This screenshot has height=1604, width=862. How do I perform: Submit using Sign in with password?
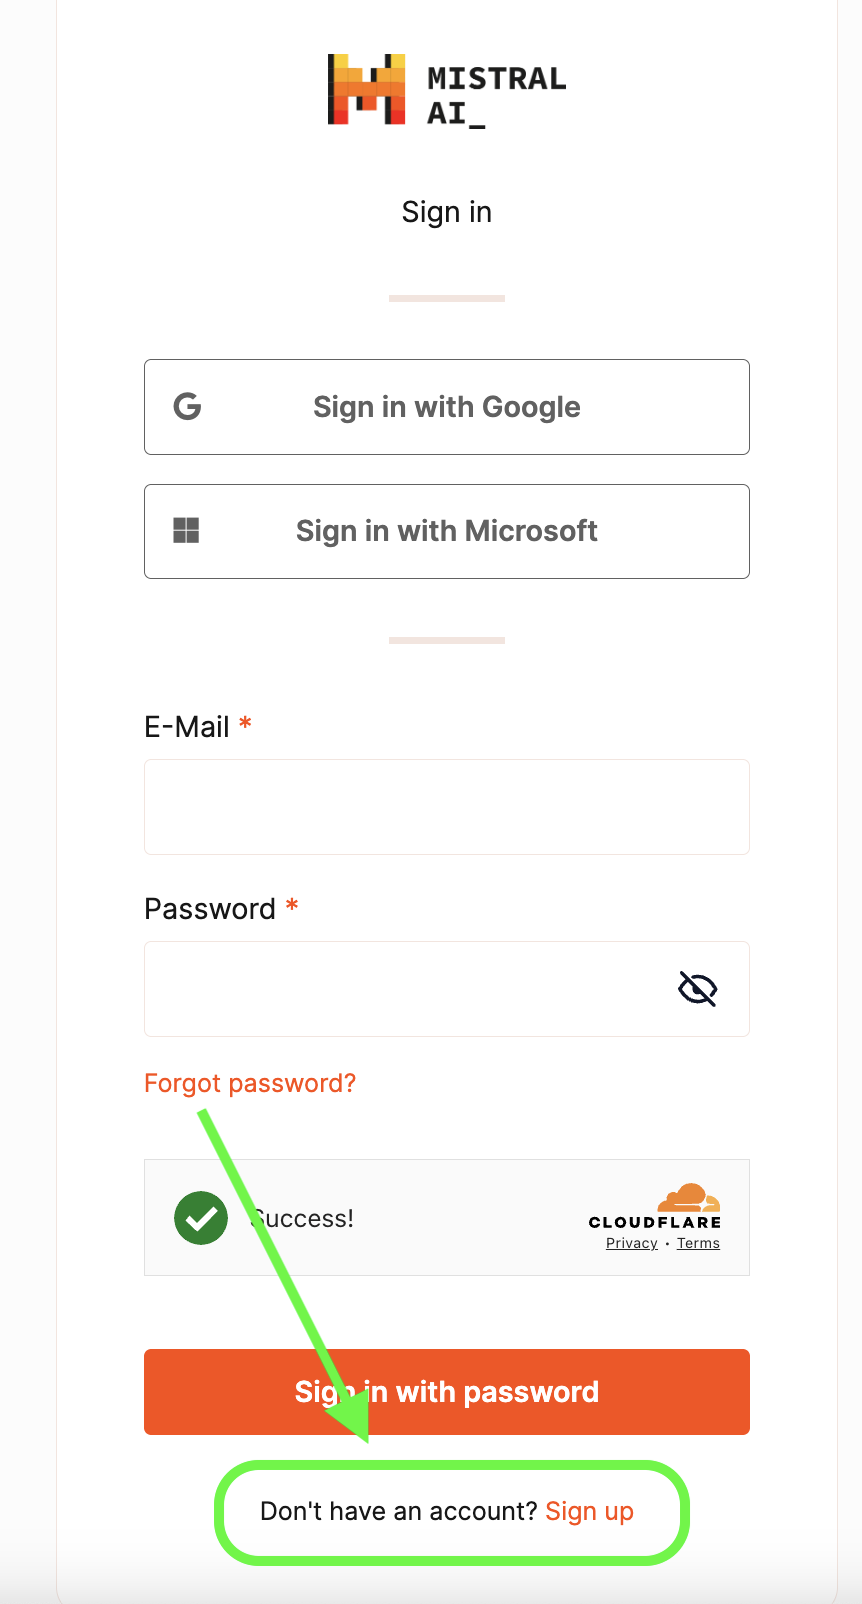(x=447, y=1392)
